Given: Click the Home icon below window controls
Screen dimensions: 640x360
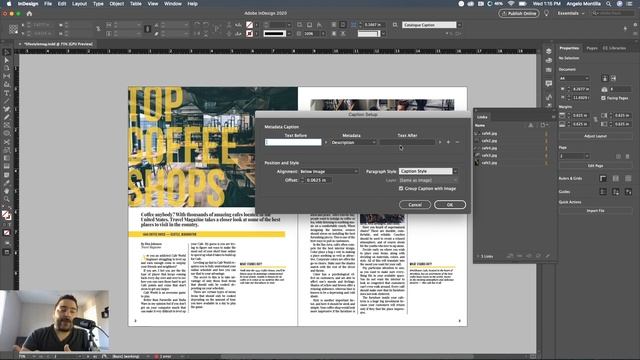Looking at the screenshot, I should [29, 13].
